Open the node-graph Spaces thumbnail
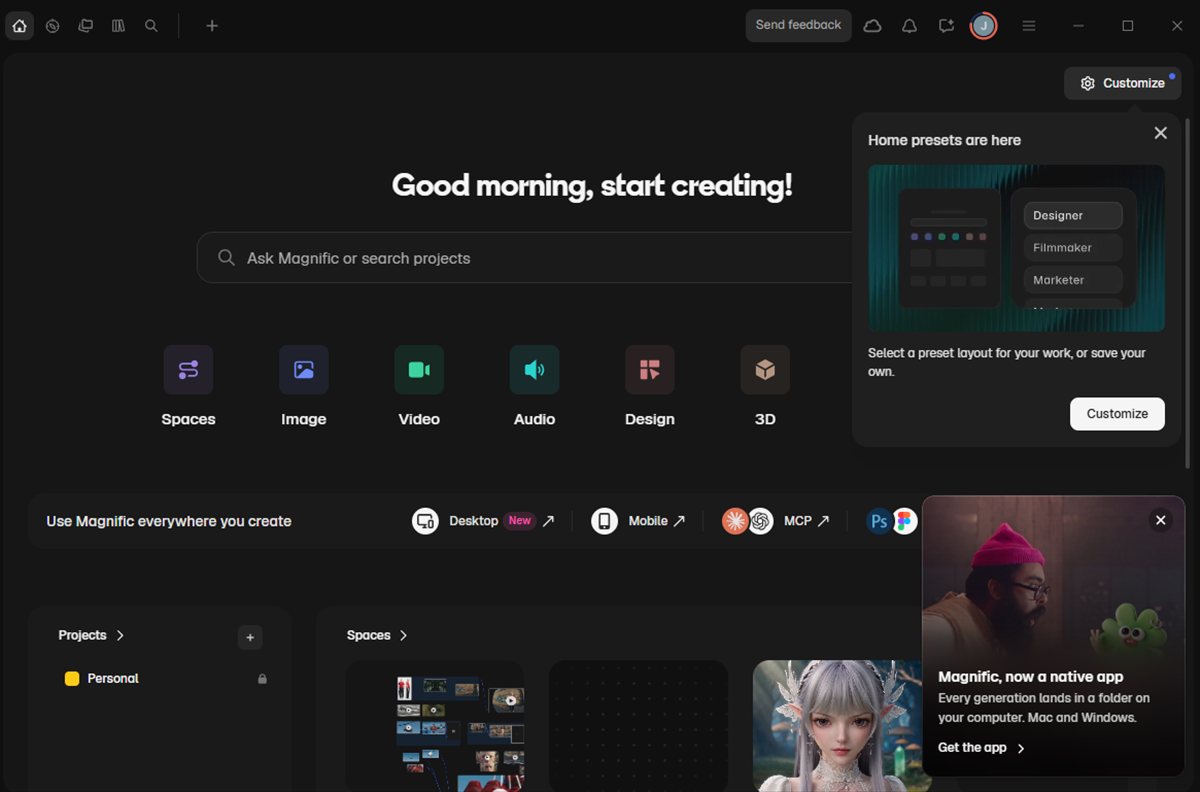 tap(435, 726)
